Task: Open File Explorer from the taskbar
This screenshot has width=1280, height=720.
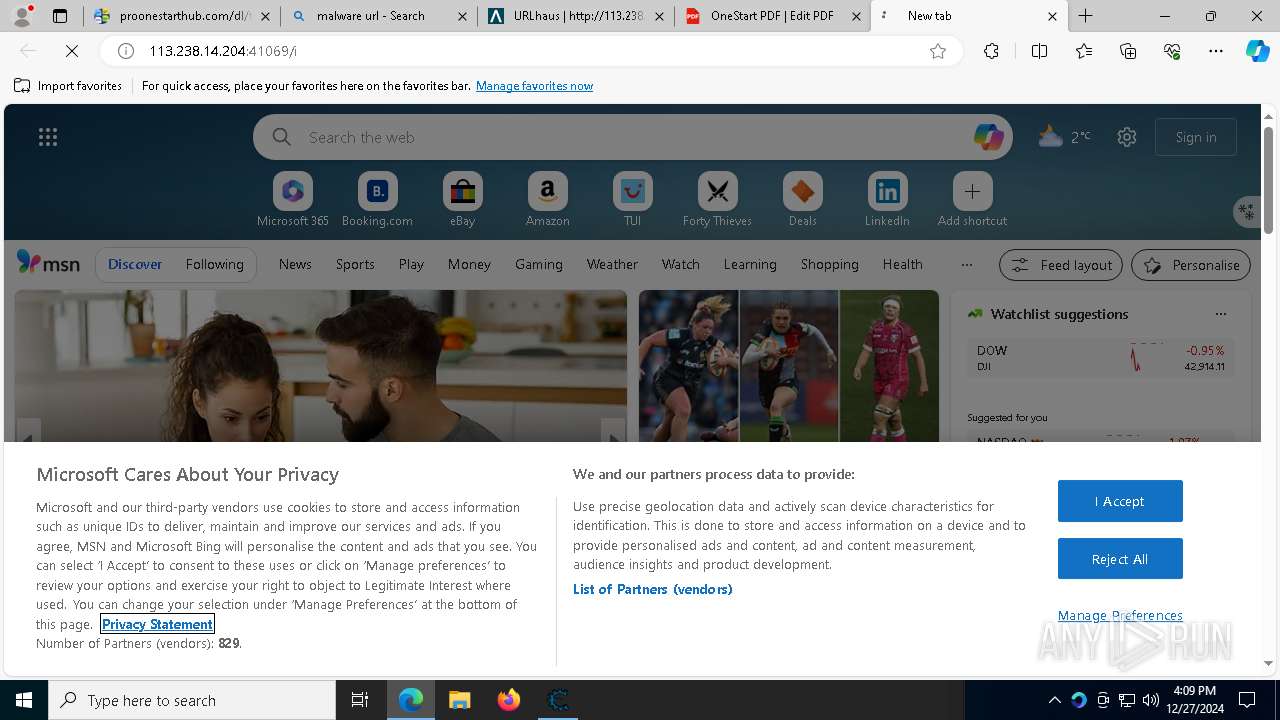Action: click(x=459, y=700)
